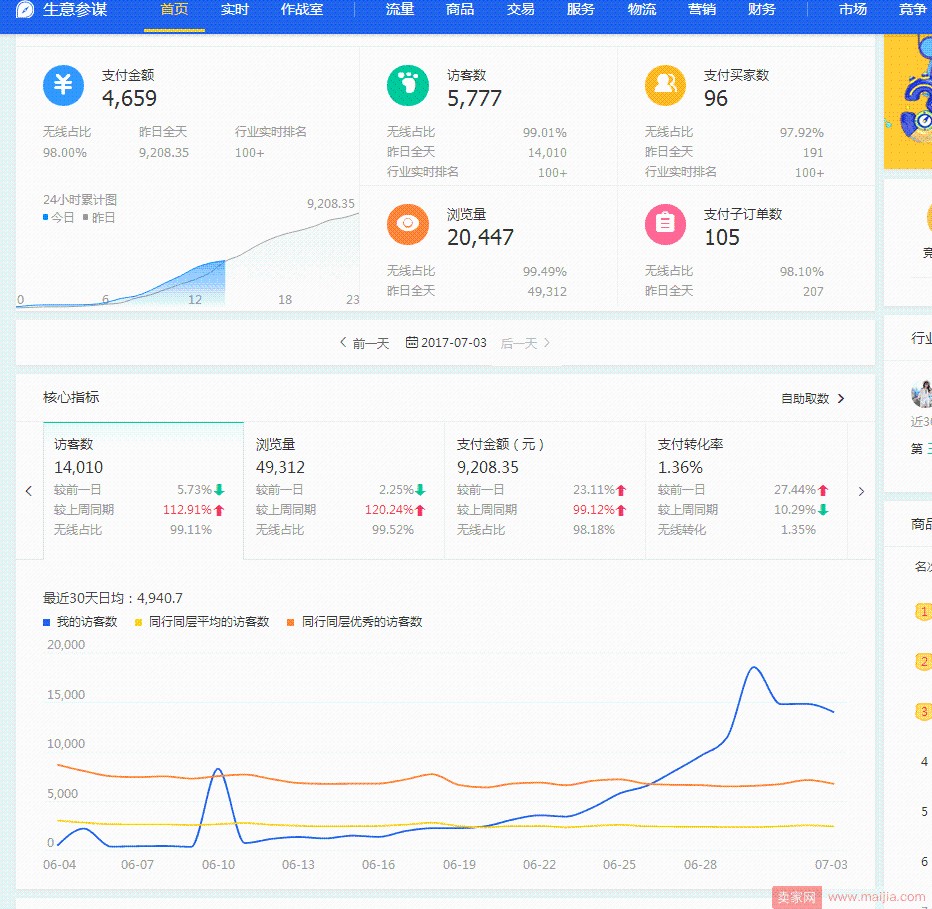This screenshot has width=932, height=909.
Task: Toggle 同行同层平均的访客数 legend series
Action: [202, 622]
